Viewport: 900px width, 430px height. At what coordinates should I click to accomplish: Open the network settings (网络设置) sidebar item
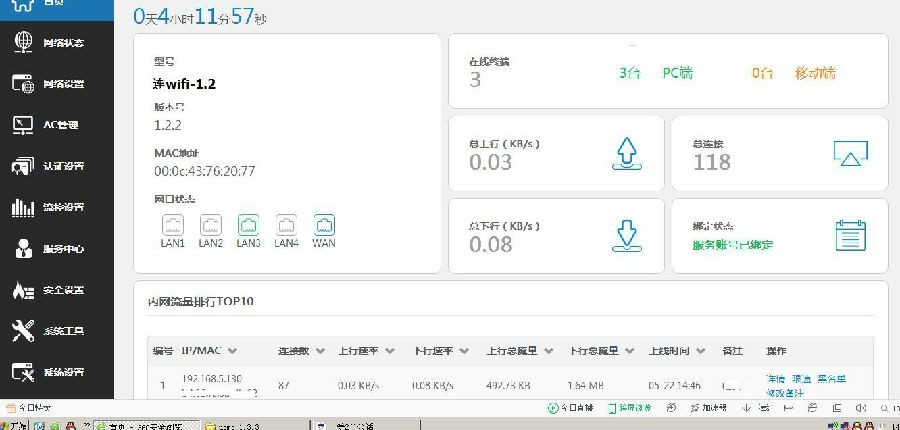click(56, 84)
